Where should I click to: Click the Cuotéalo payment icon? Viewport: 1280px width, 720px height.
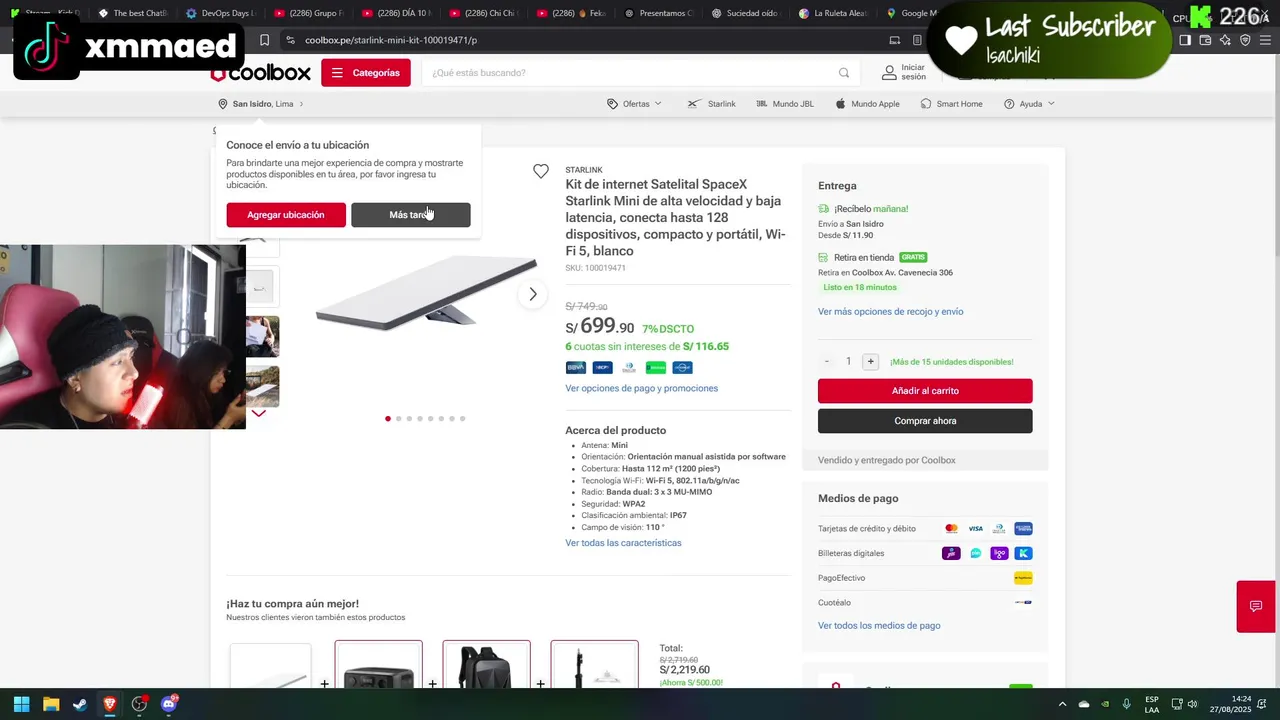(1023, 603)
